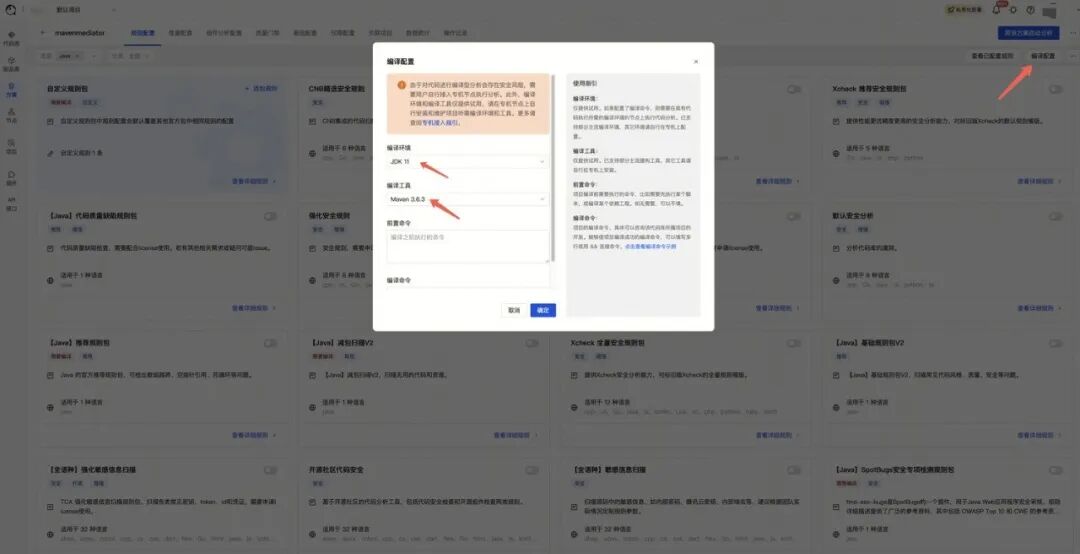This screenshot has height=554, width=1080.
Task: Expand 查看详细规则 in 默认安全分析 card
Action: click(1039, 308)
